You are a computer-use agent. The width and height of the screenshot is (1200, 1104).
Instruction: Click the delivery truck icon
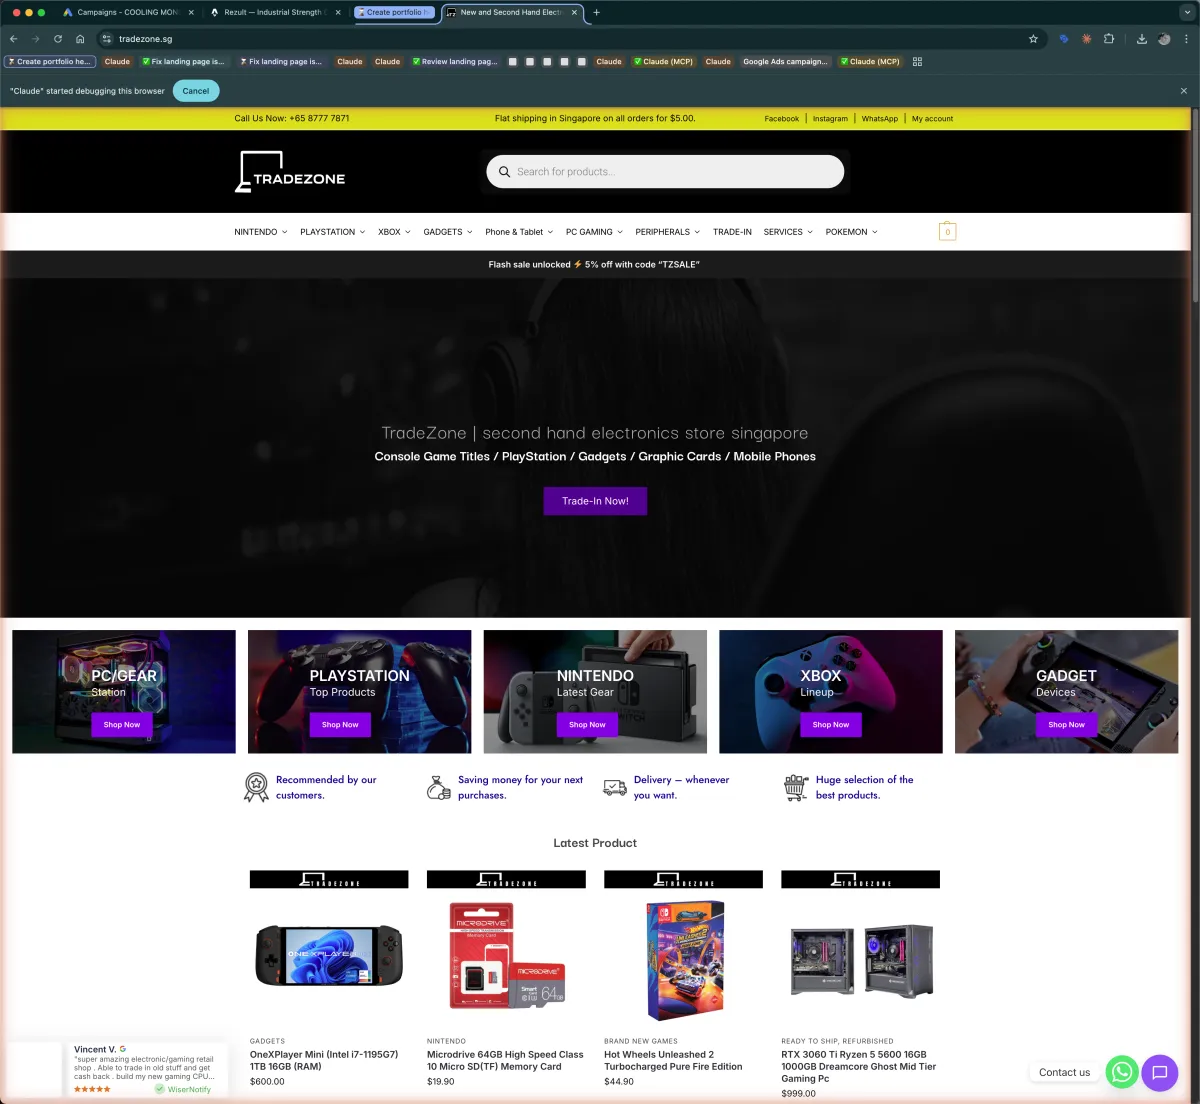click(615, 787)
